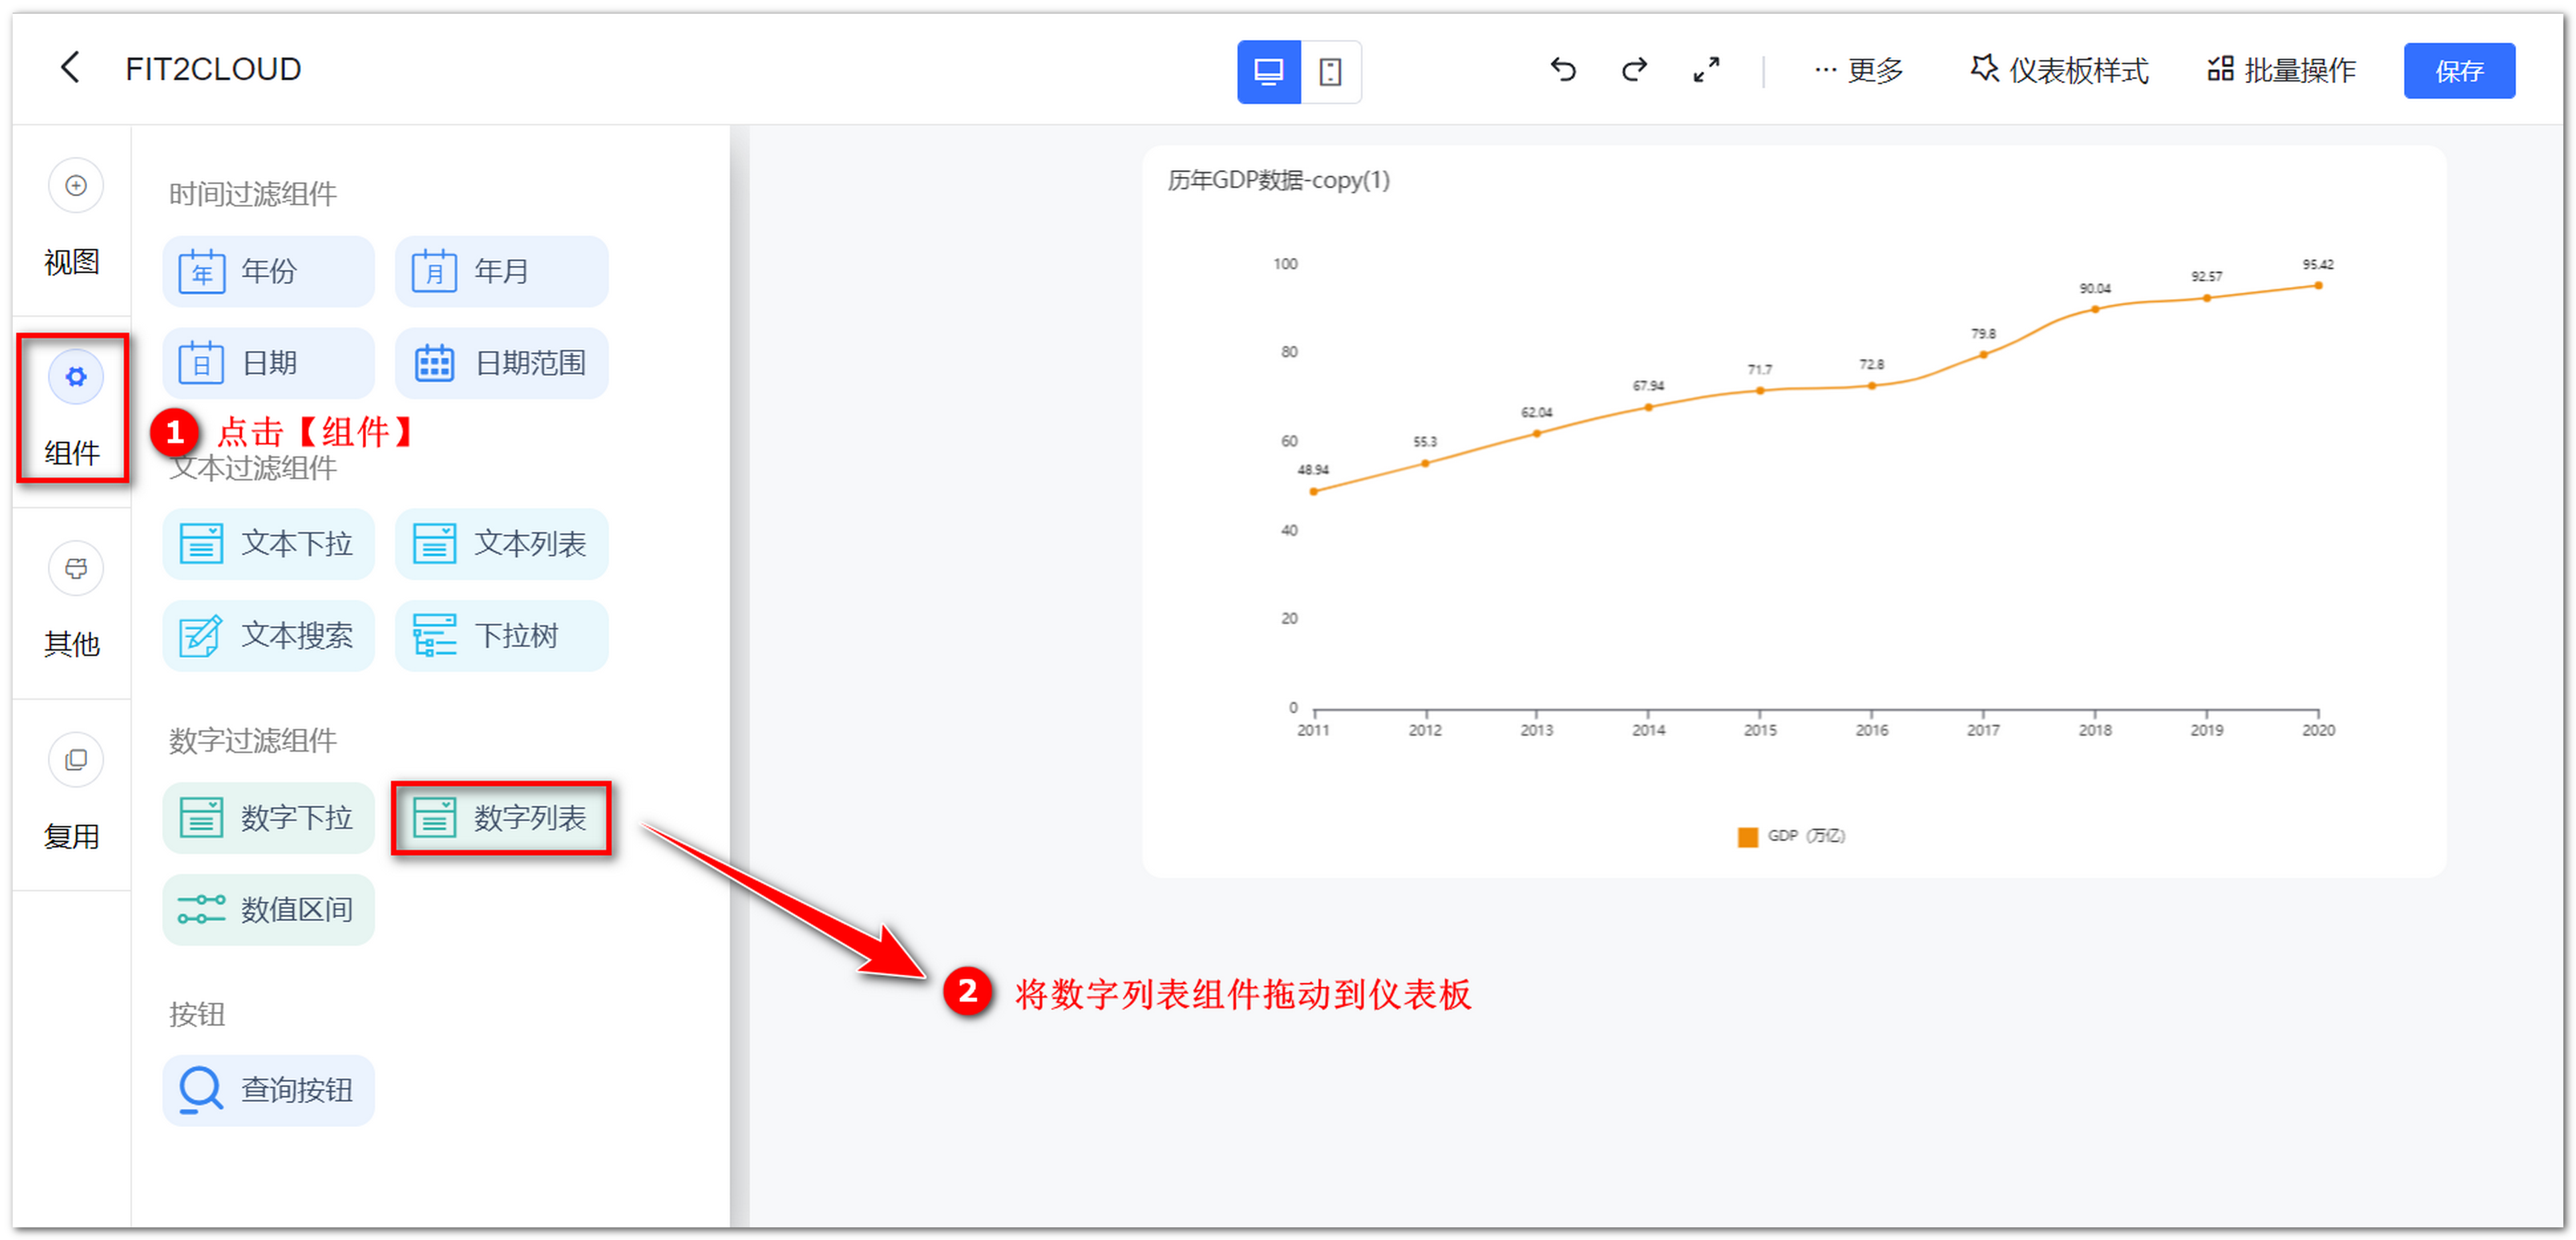Click the FIT2CLOUD dashboard title

213,69
